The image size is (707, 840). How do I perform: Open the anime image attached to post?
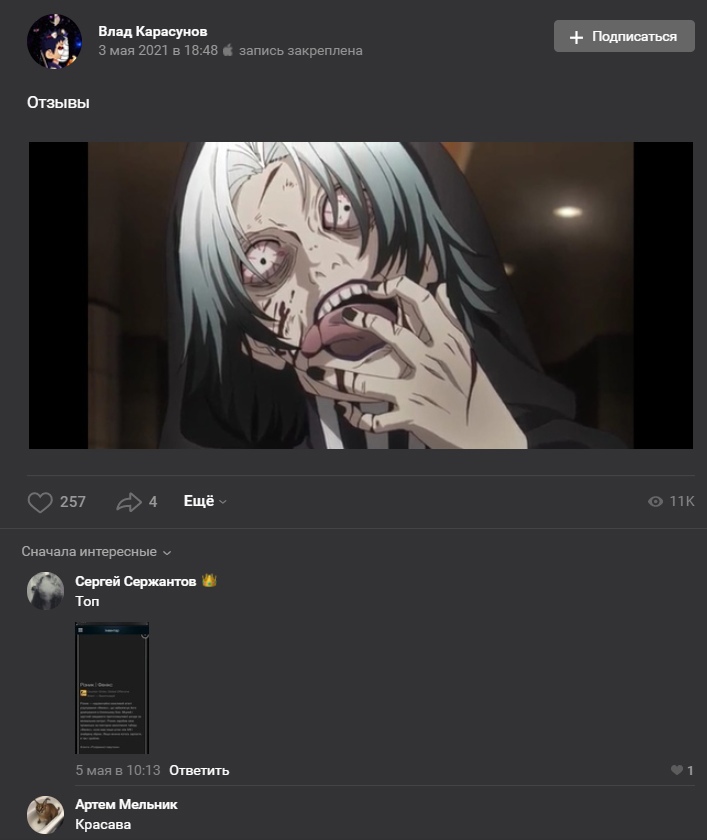pos(360,295)
